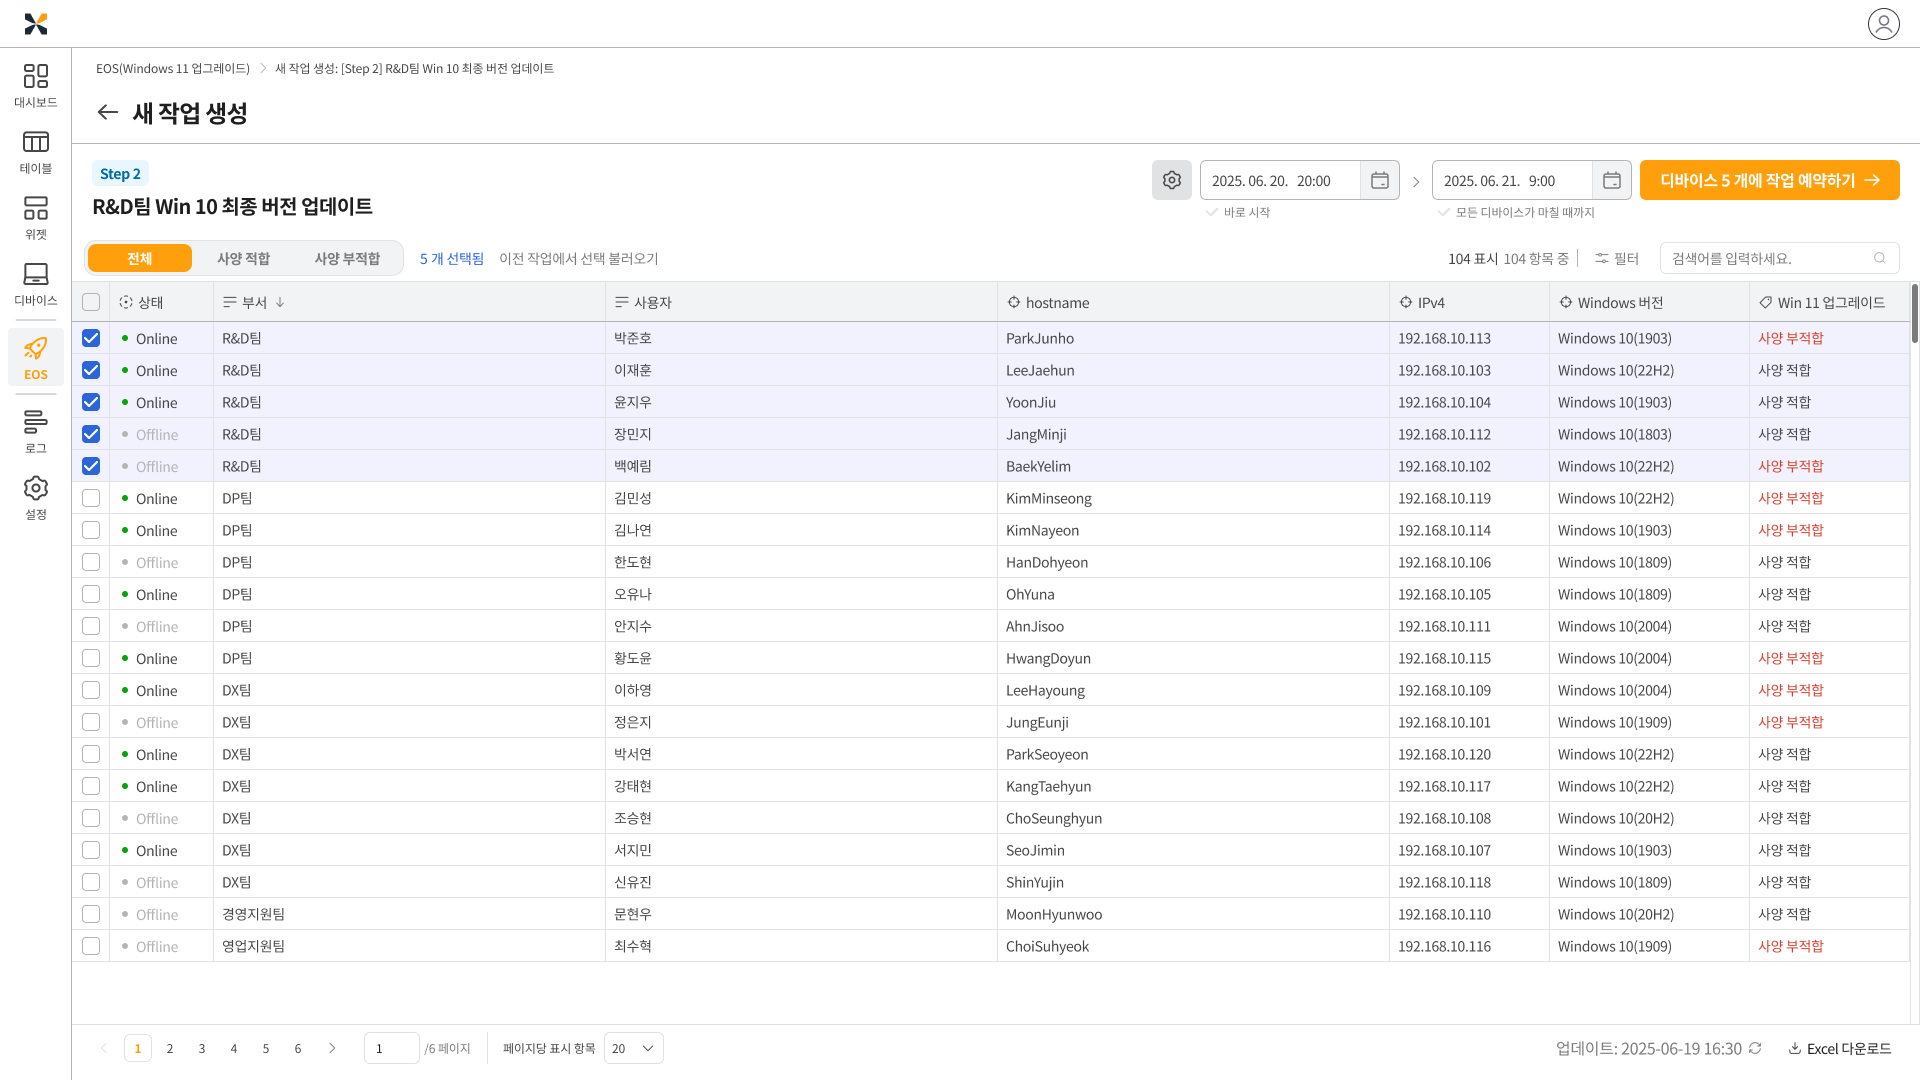Image resolution: width=1920 pixels, height=1080 pixels.
Task: Open the 디바이스 sidebar icon
Action: coord(35,284)
